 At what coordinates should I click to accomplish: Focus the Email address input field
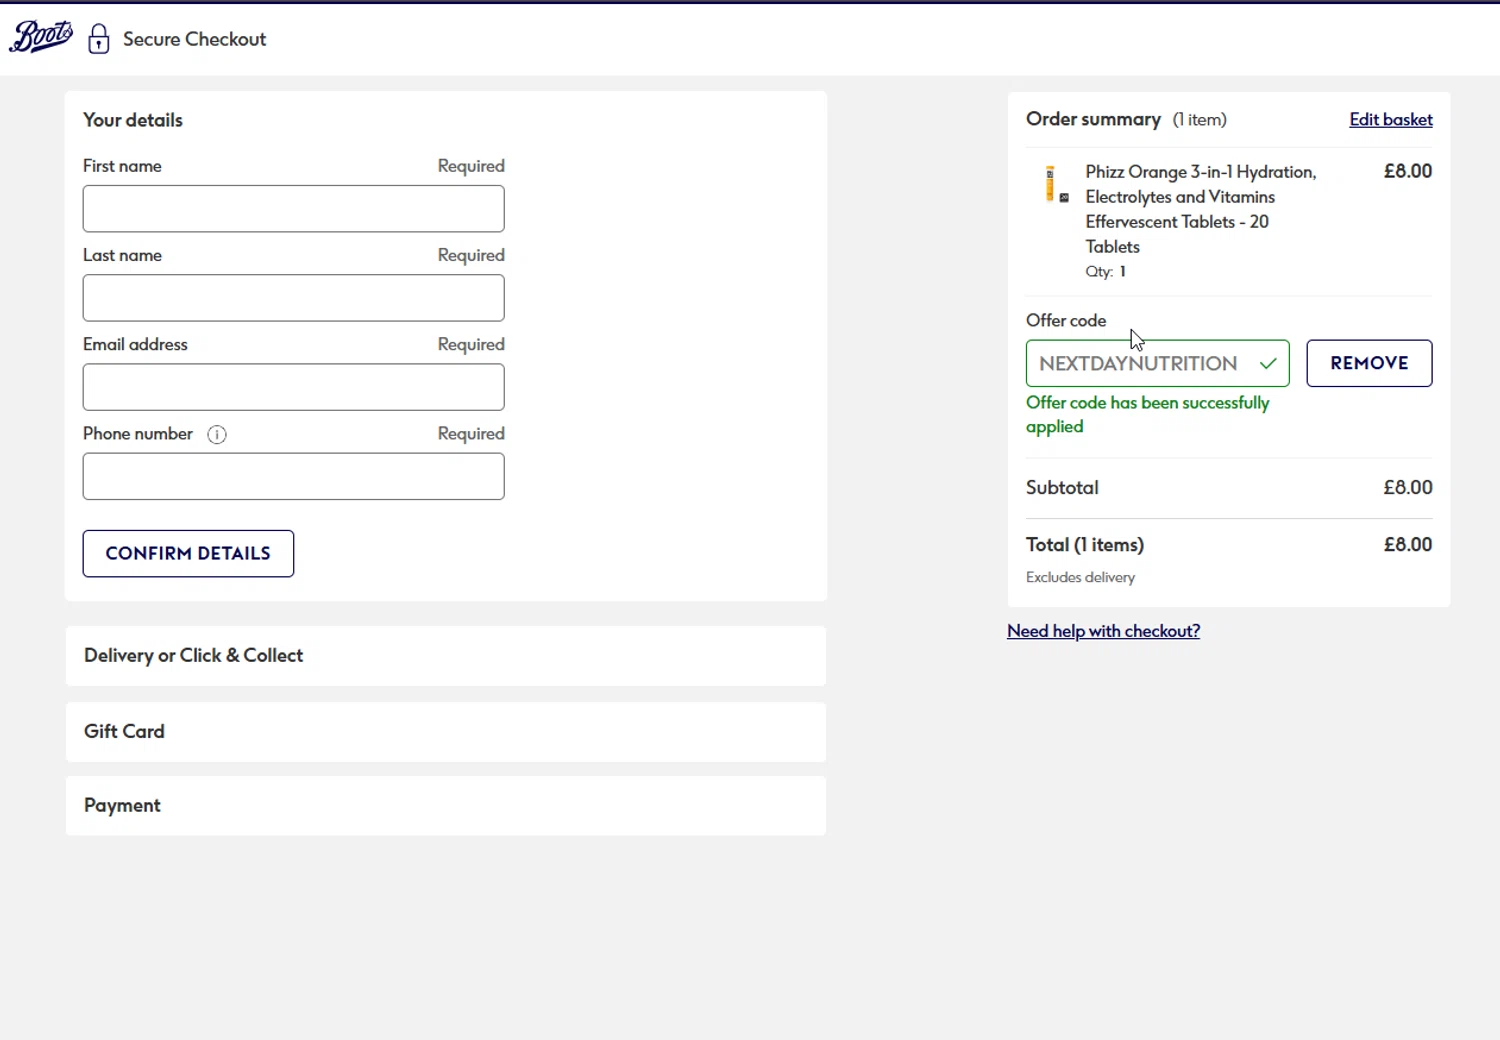point(293,387)
